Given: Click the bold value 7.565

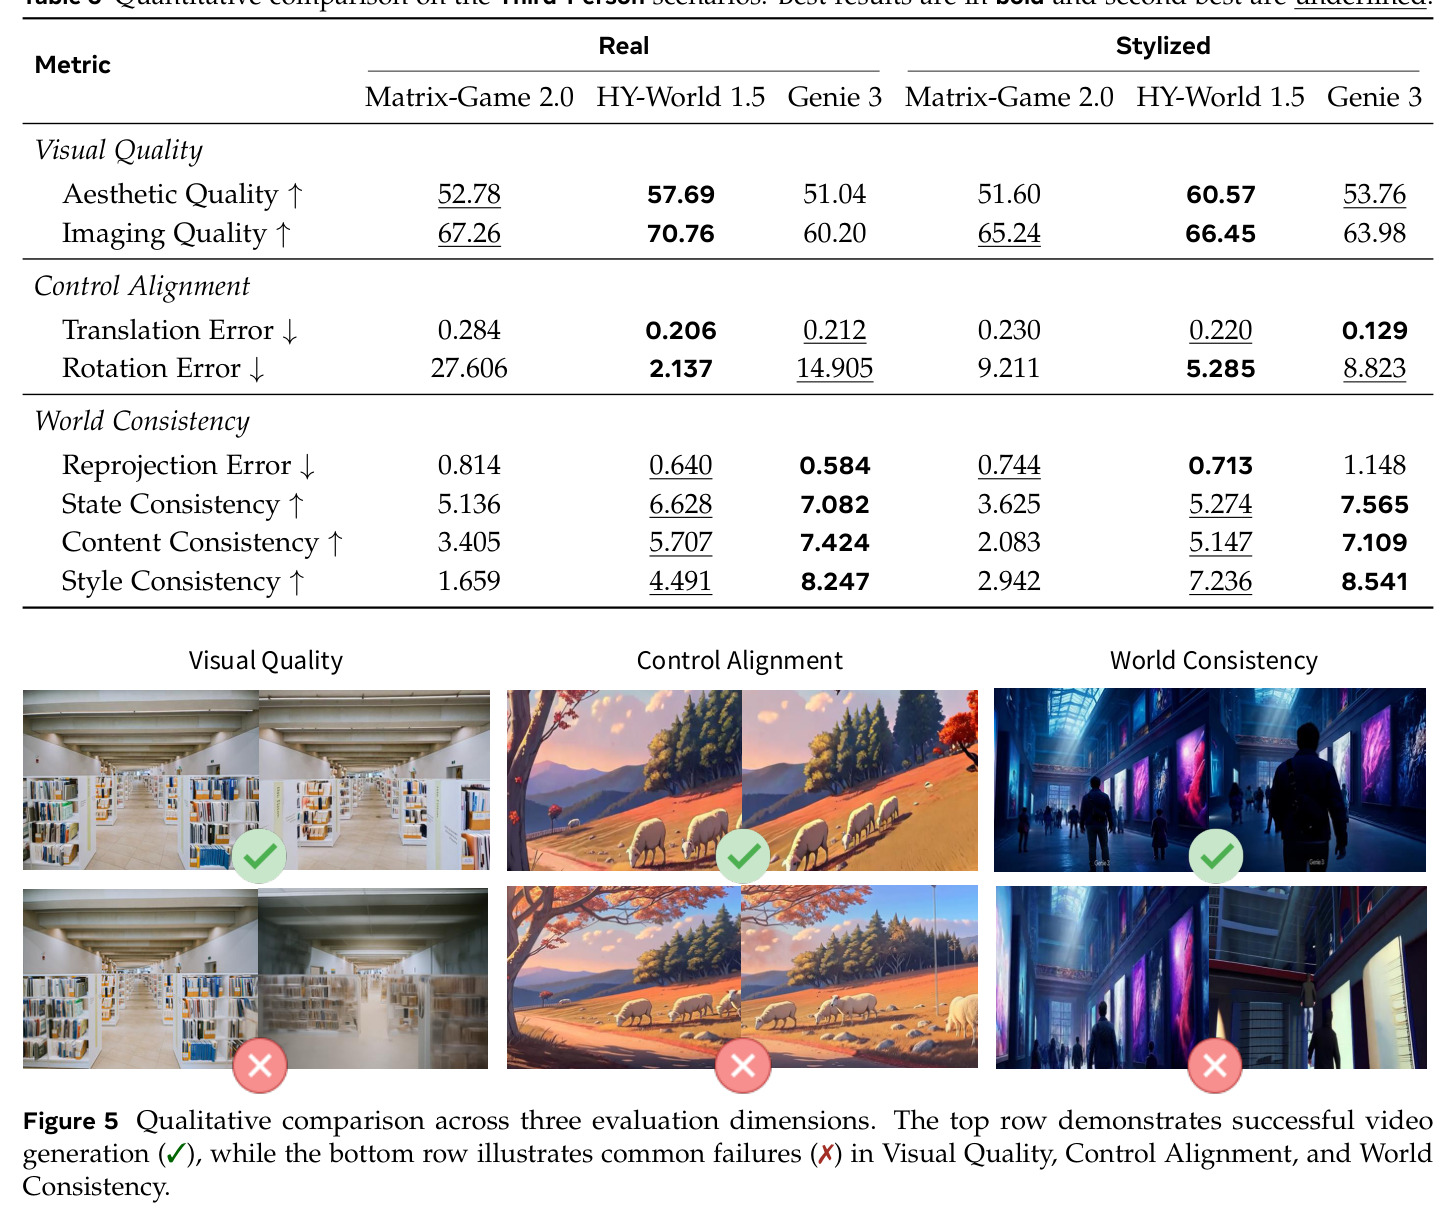Looking at the screenshot, I should click(1374, 504).
